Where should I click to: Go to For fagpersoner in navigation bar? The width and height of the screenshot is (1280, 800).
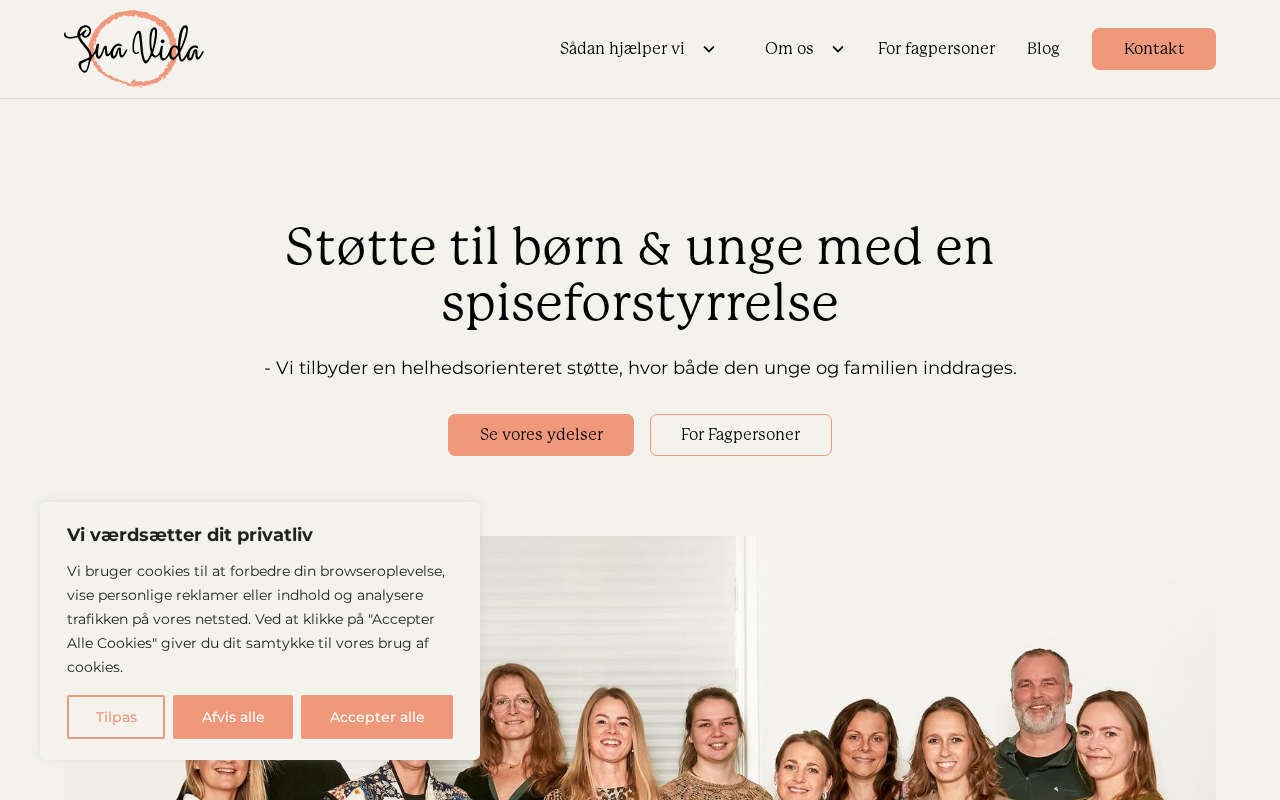[x=936, y=49]
